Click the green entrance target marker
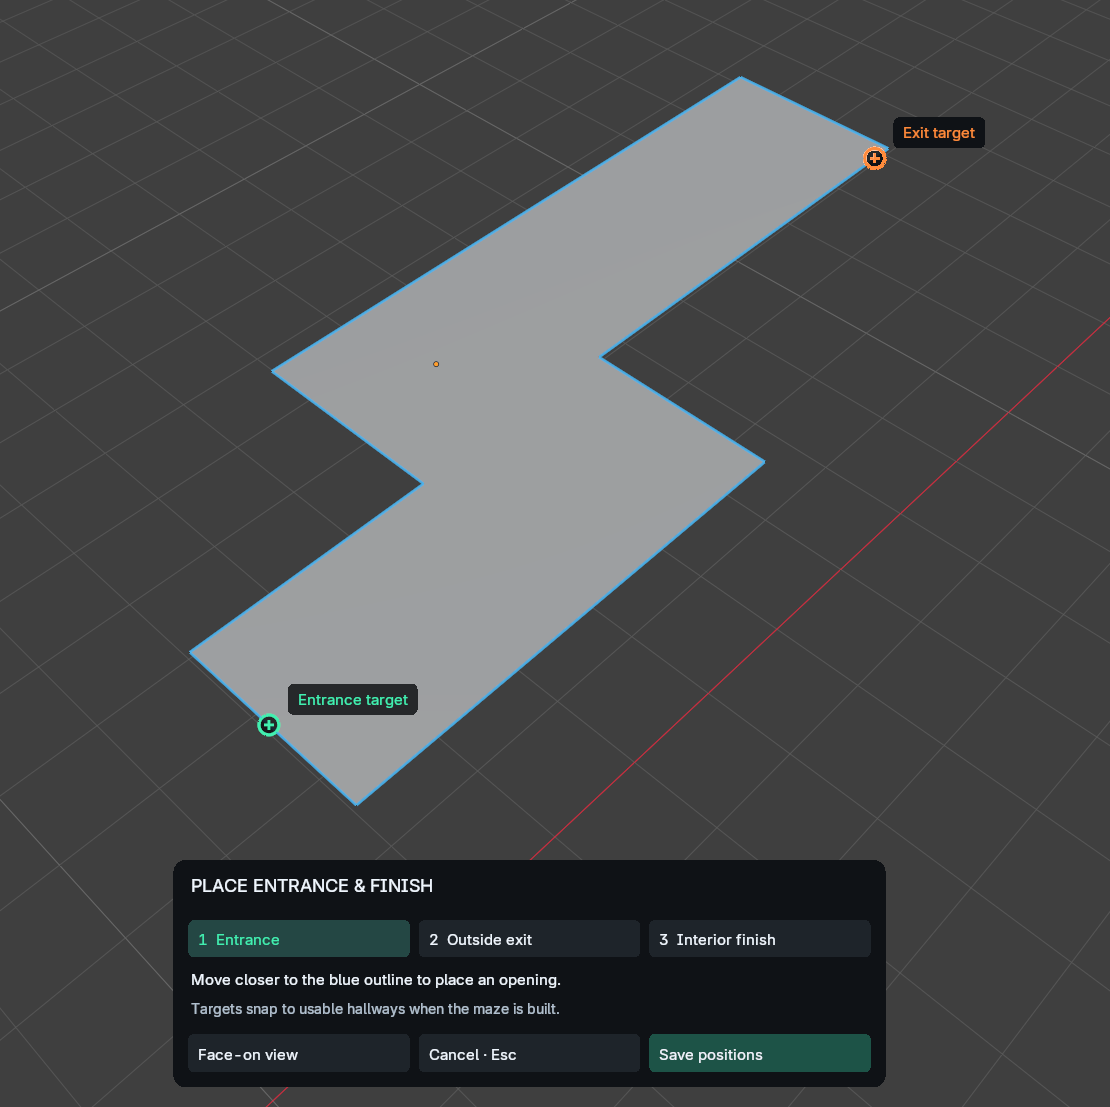Viewport: 1110px width, 1107px height. click(x=268, y=725)
